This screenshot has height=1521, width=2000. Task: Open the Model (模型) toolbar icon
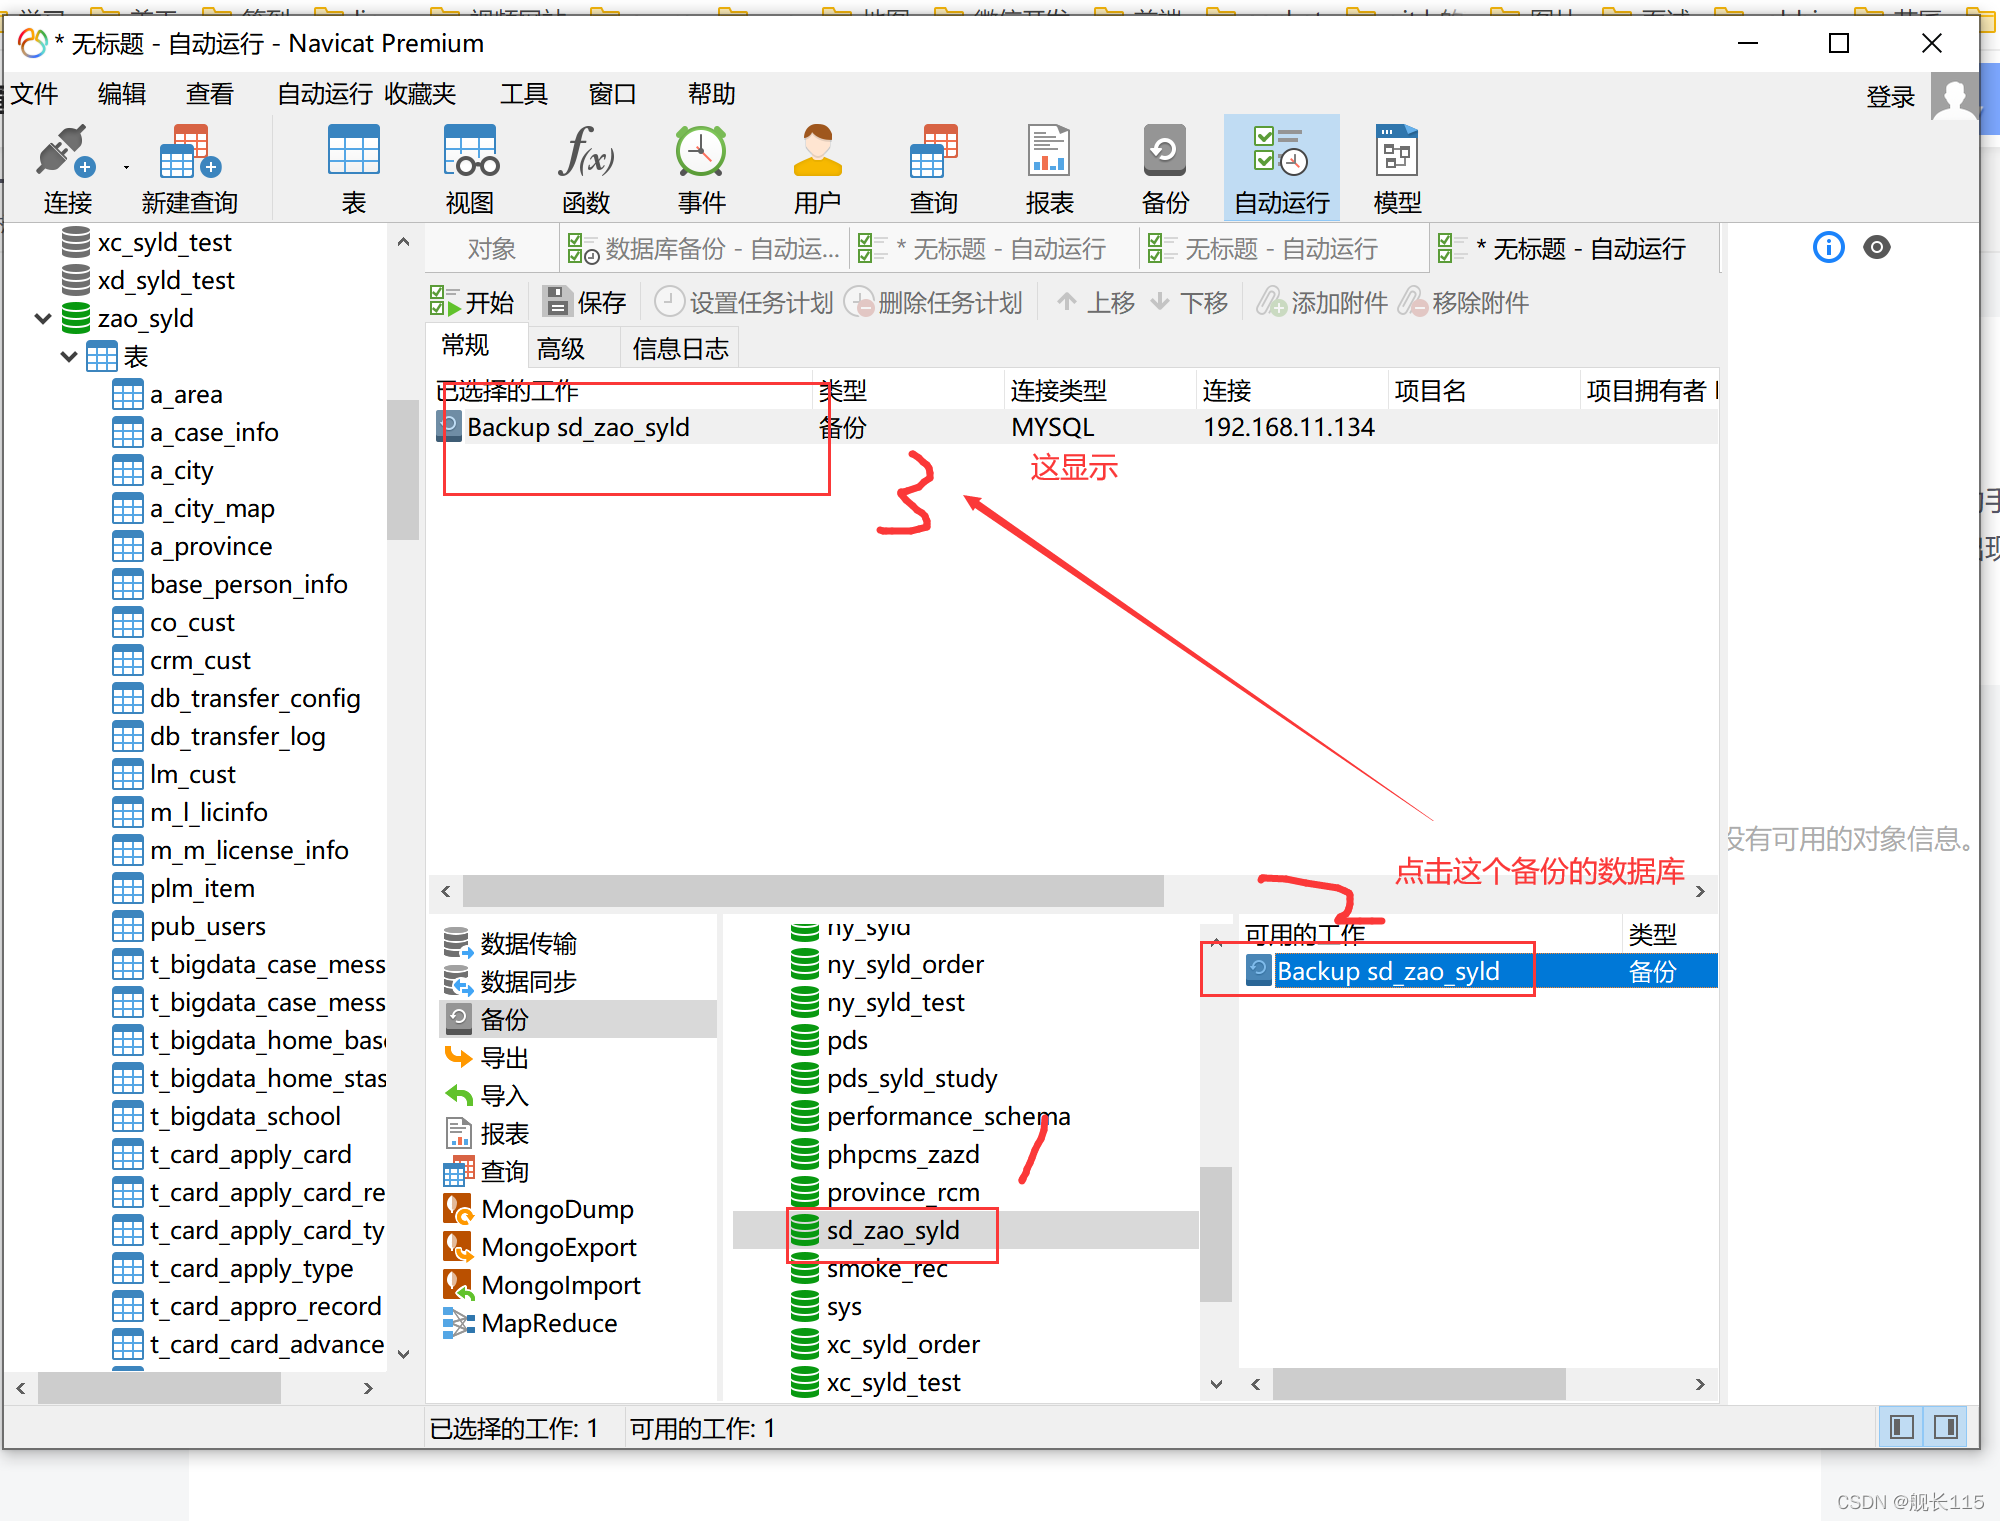pyautogui.click(x=1397, y=170)
